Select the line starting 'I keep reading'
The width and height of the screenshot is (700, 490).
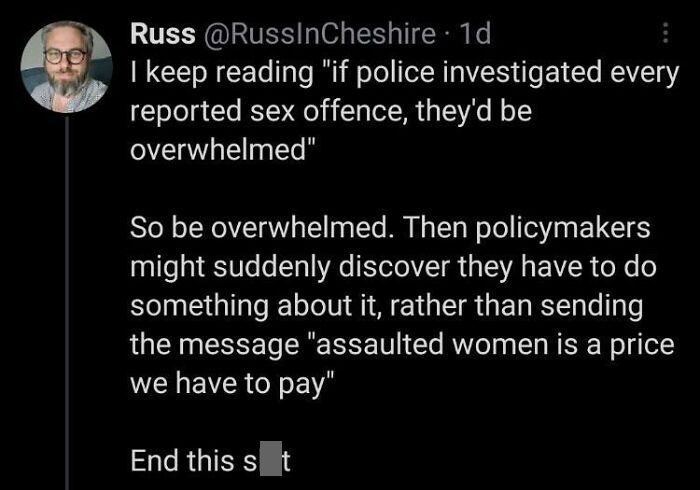(x=404, y=73)
